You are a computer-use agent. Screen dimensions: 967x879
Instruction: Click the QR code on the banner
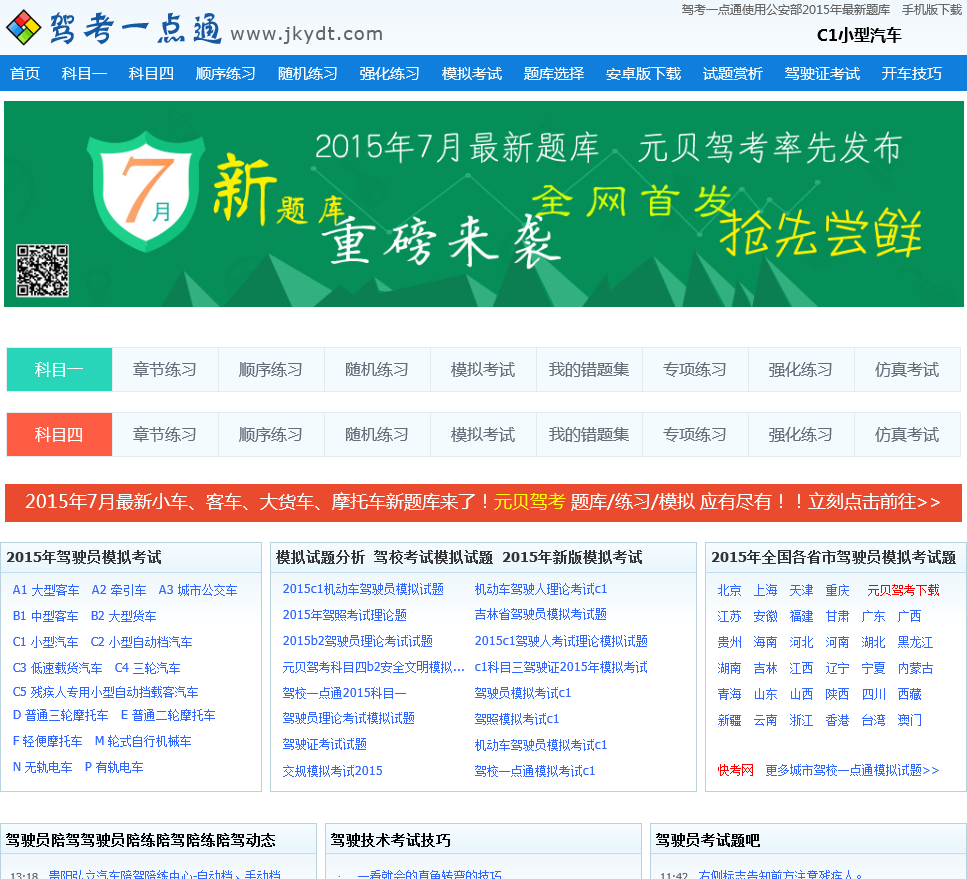[x=43, y=271]
